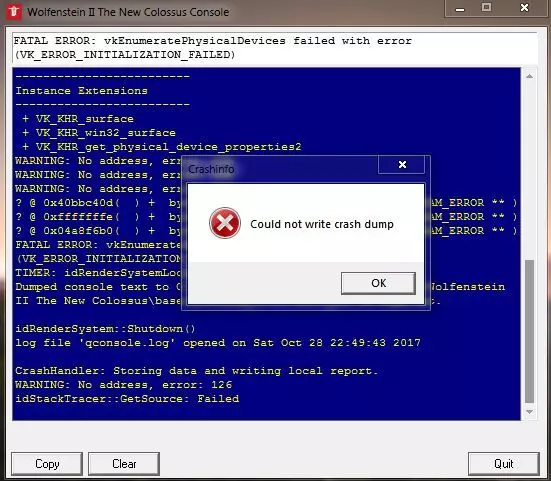The image size is (551, 481).
Task: Click the console scrollbar down arrow
Action: coord(530,411)
